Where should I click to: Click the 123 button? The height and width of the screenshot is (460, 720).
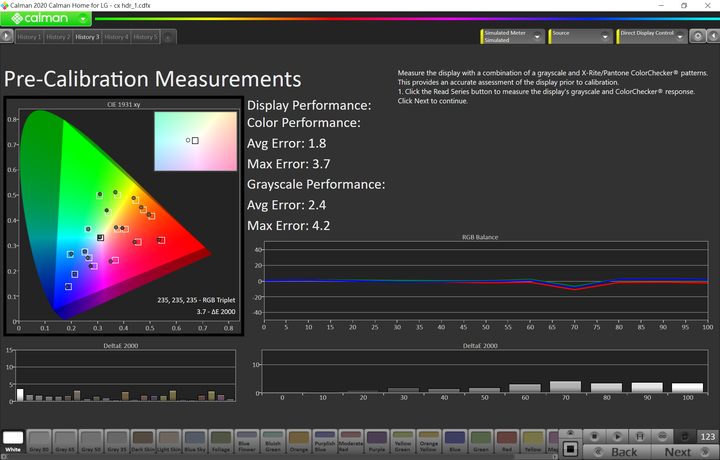pos(708,436)
